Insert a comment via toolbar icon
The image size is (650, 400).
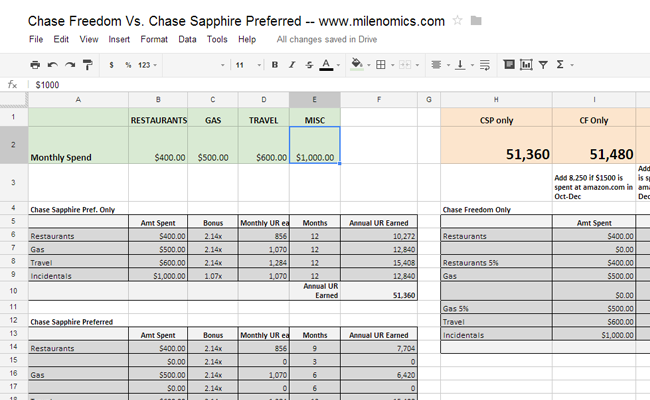pos(509,64)
